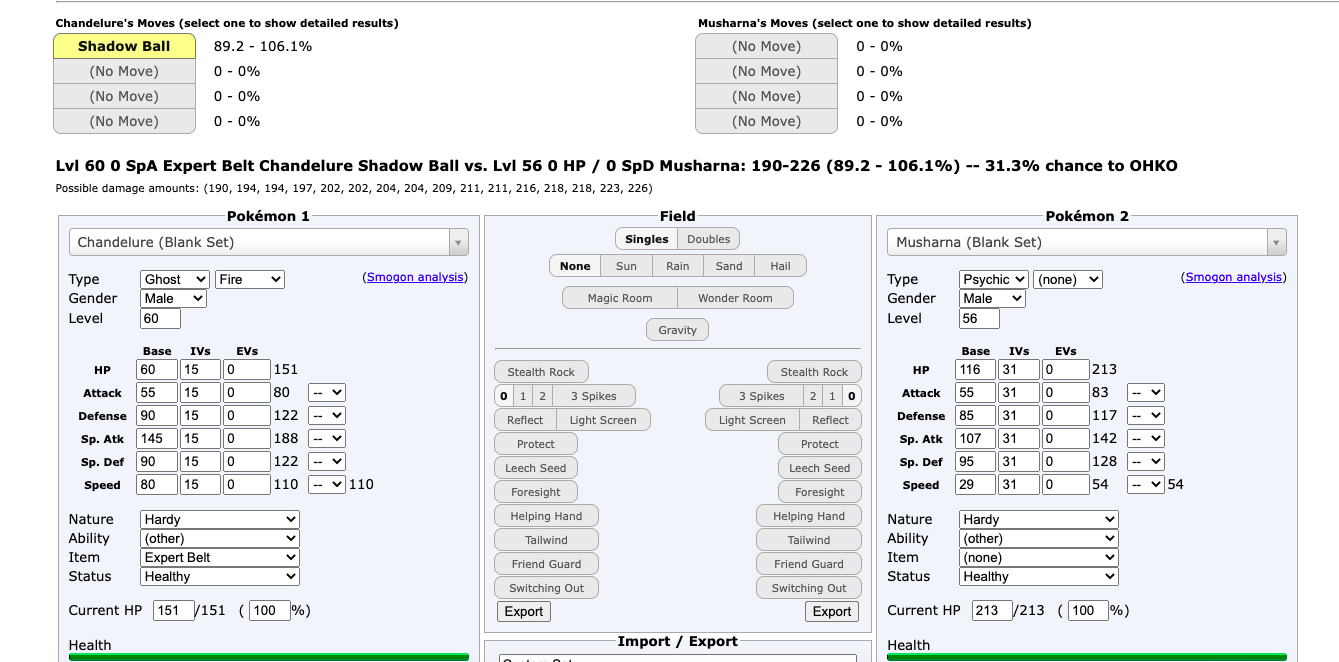Open Musharna's Status dropdown
The height and width of the screenshot is (662, 1339).
point(1039,577)
